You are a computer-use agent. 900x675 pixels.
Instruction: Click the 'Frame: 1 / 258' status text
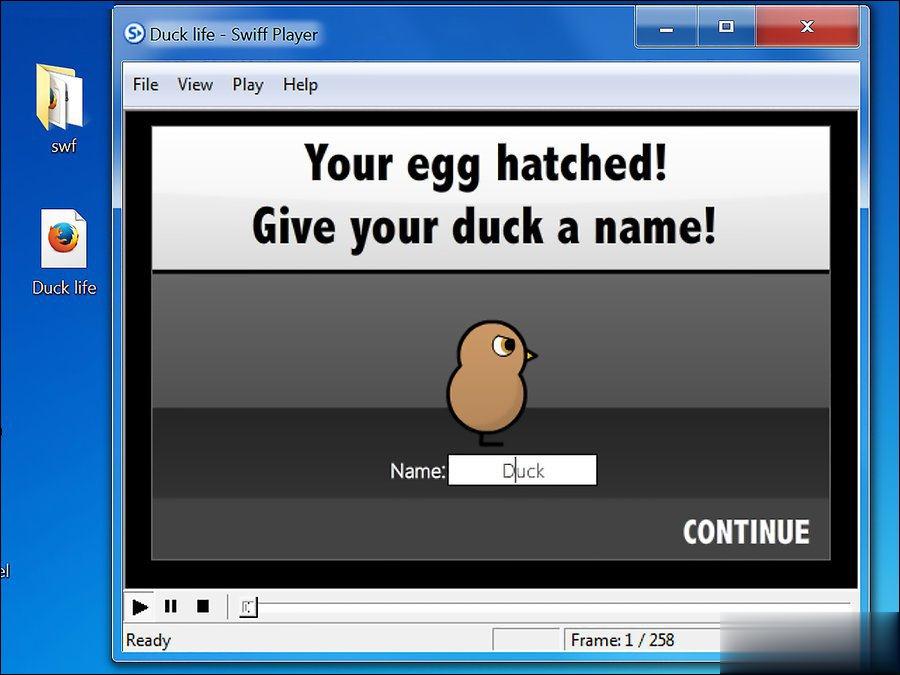pyautogui.click(x=622, y=640)
